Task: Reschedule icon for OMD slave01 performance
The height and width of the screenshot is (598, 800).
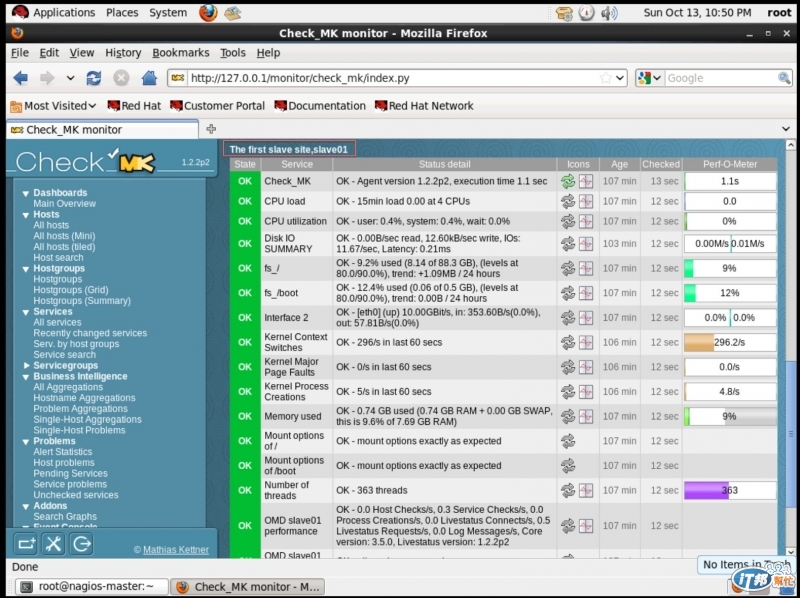Action: pyautogui.click(x=568, y=525)
